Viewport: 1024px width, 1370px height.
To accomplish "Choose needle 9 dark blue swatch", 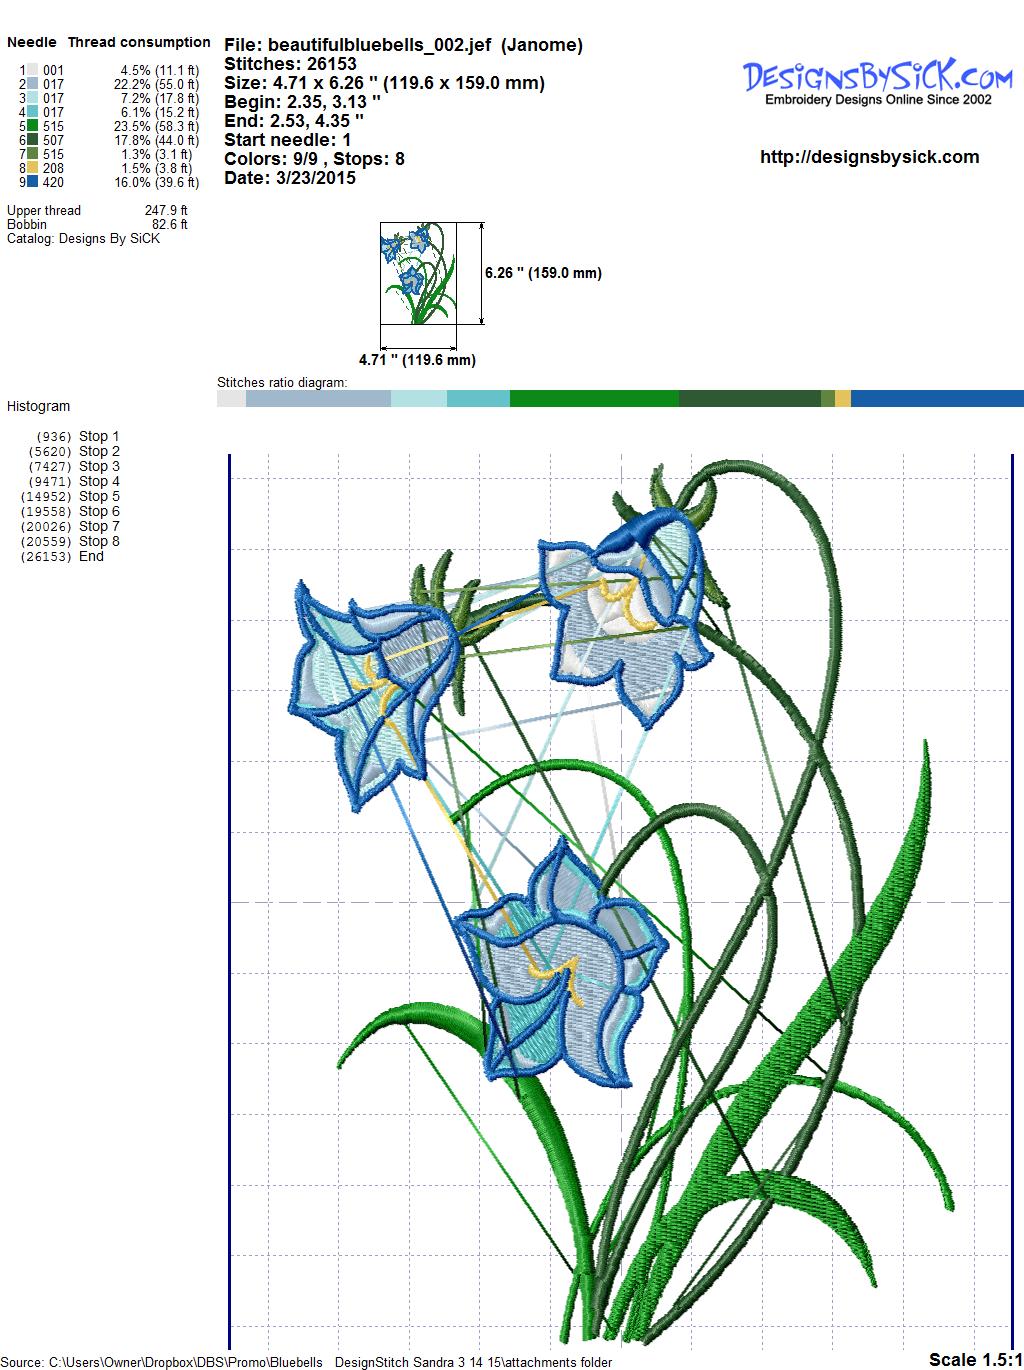I will (34, 182).
